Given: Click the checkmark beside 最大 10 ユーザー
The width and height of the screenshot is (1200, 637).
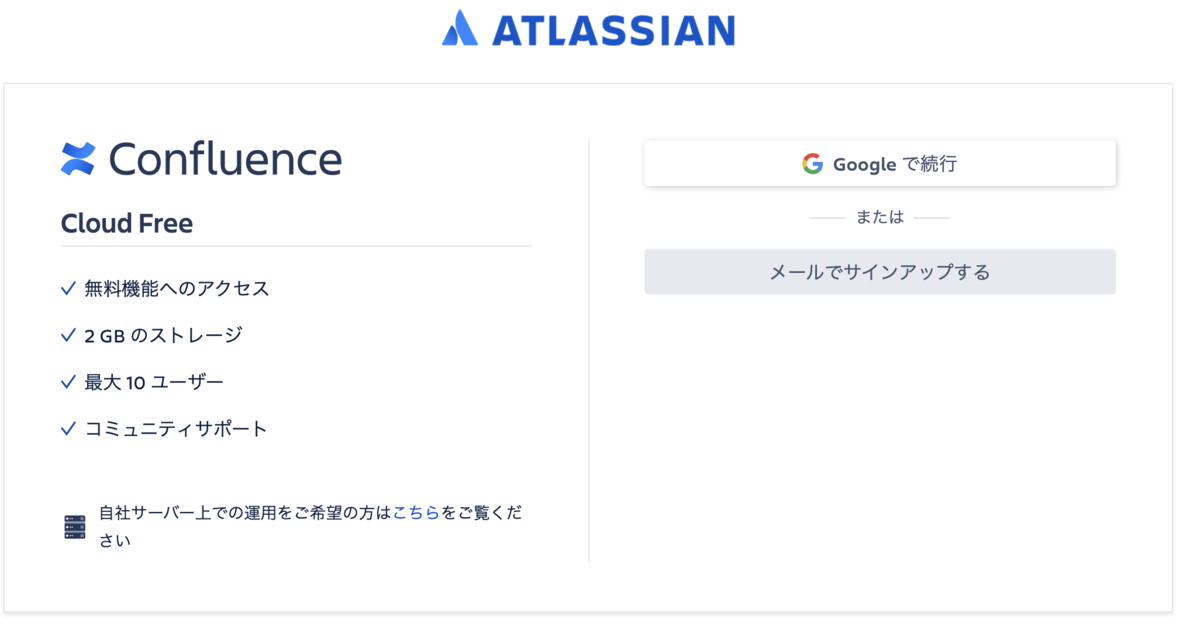Looking at the screenshot, I should (x=67, y=381).
